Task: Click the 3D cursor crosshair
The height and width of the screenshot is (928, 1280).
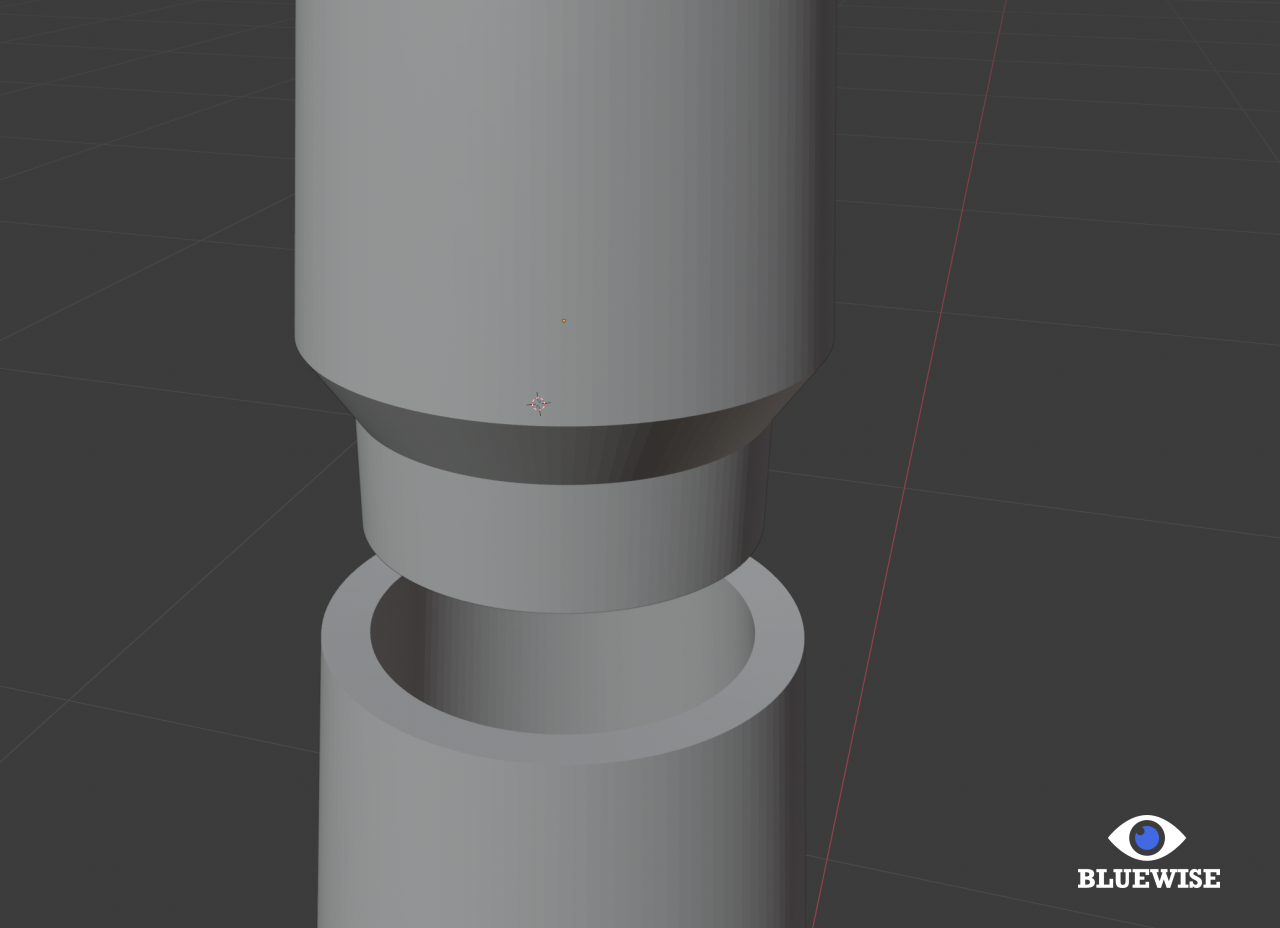Action: (x=539, y=404)
